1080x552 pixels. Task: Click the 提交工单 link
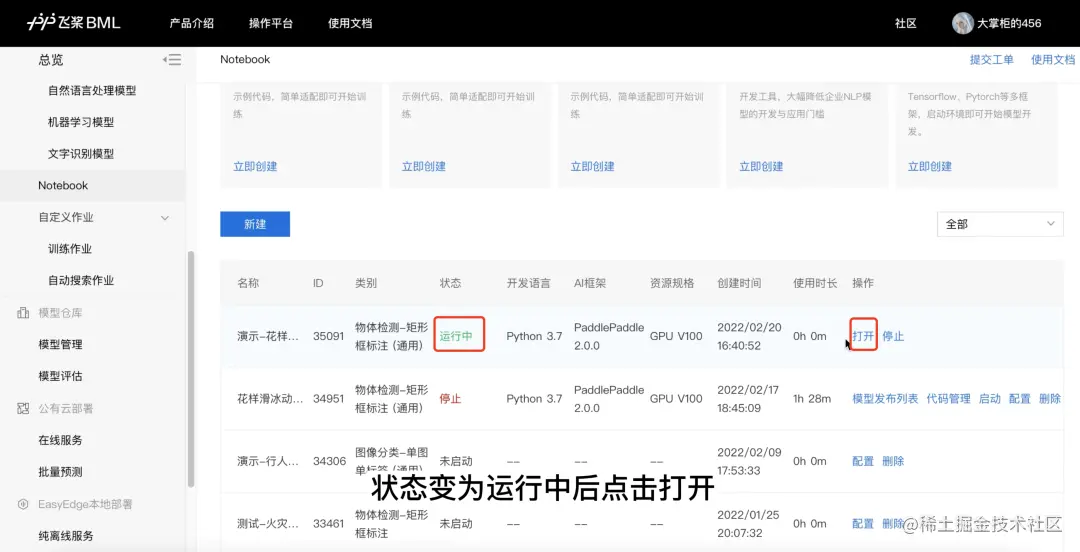pyautogui.click(x=991, y=59)
